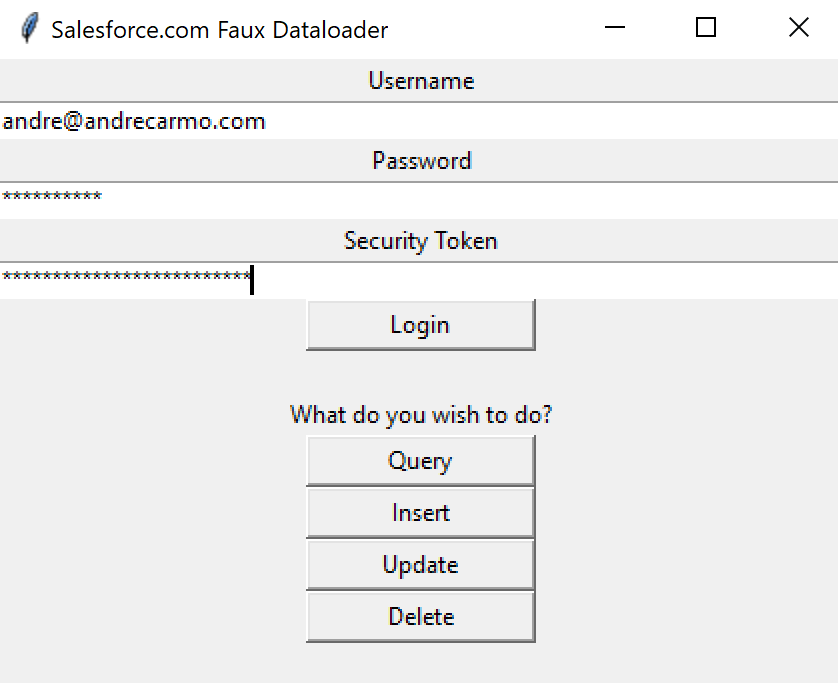This screenshot has width=838, height=683.
Task: Click into the masked Password field
Action: point(419,200)
